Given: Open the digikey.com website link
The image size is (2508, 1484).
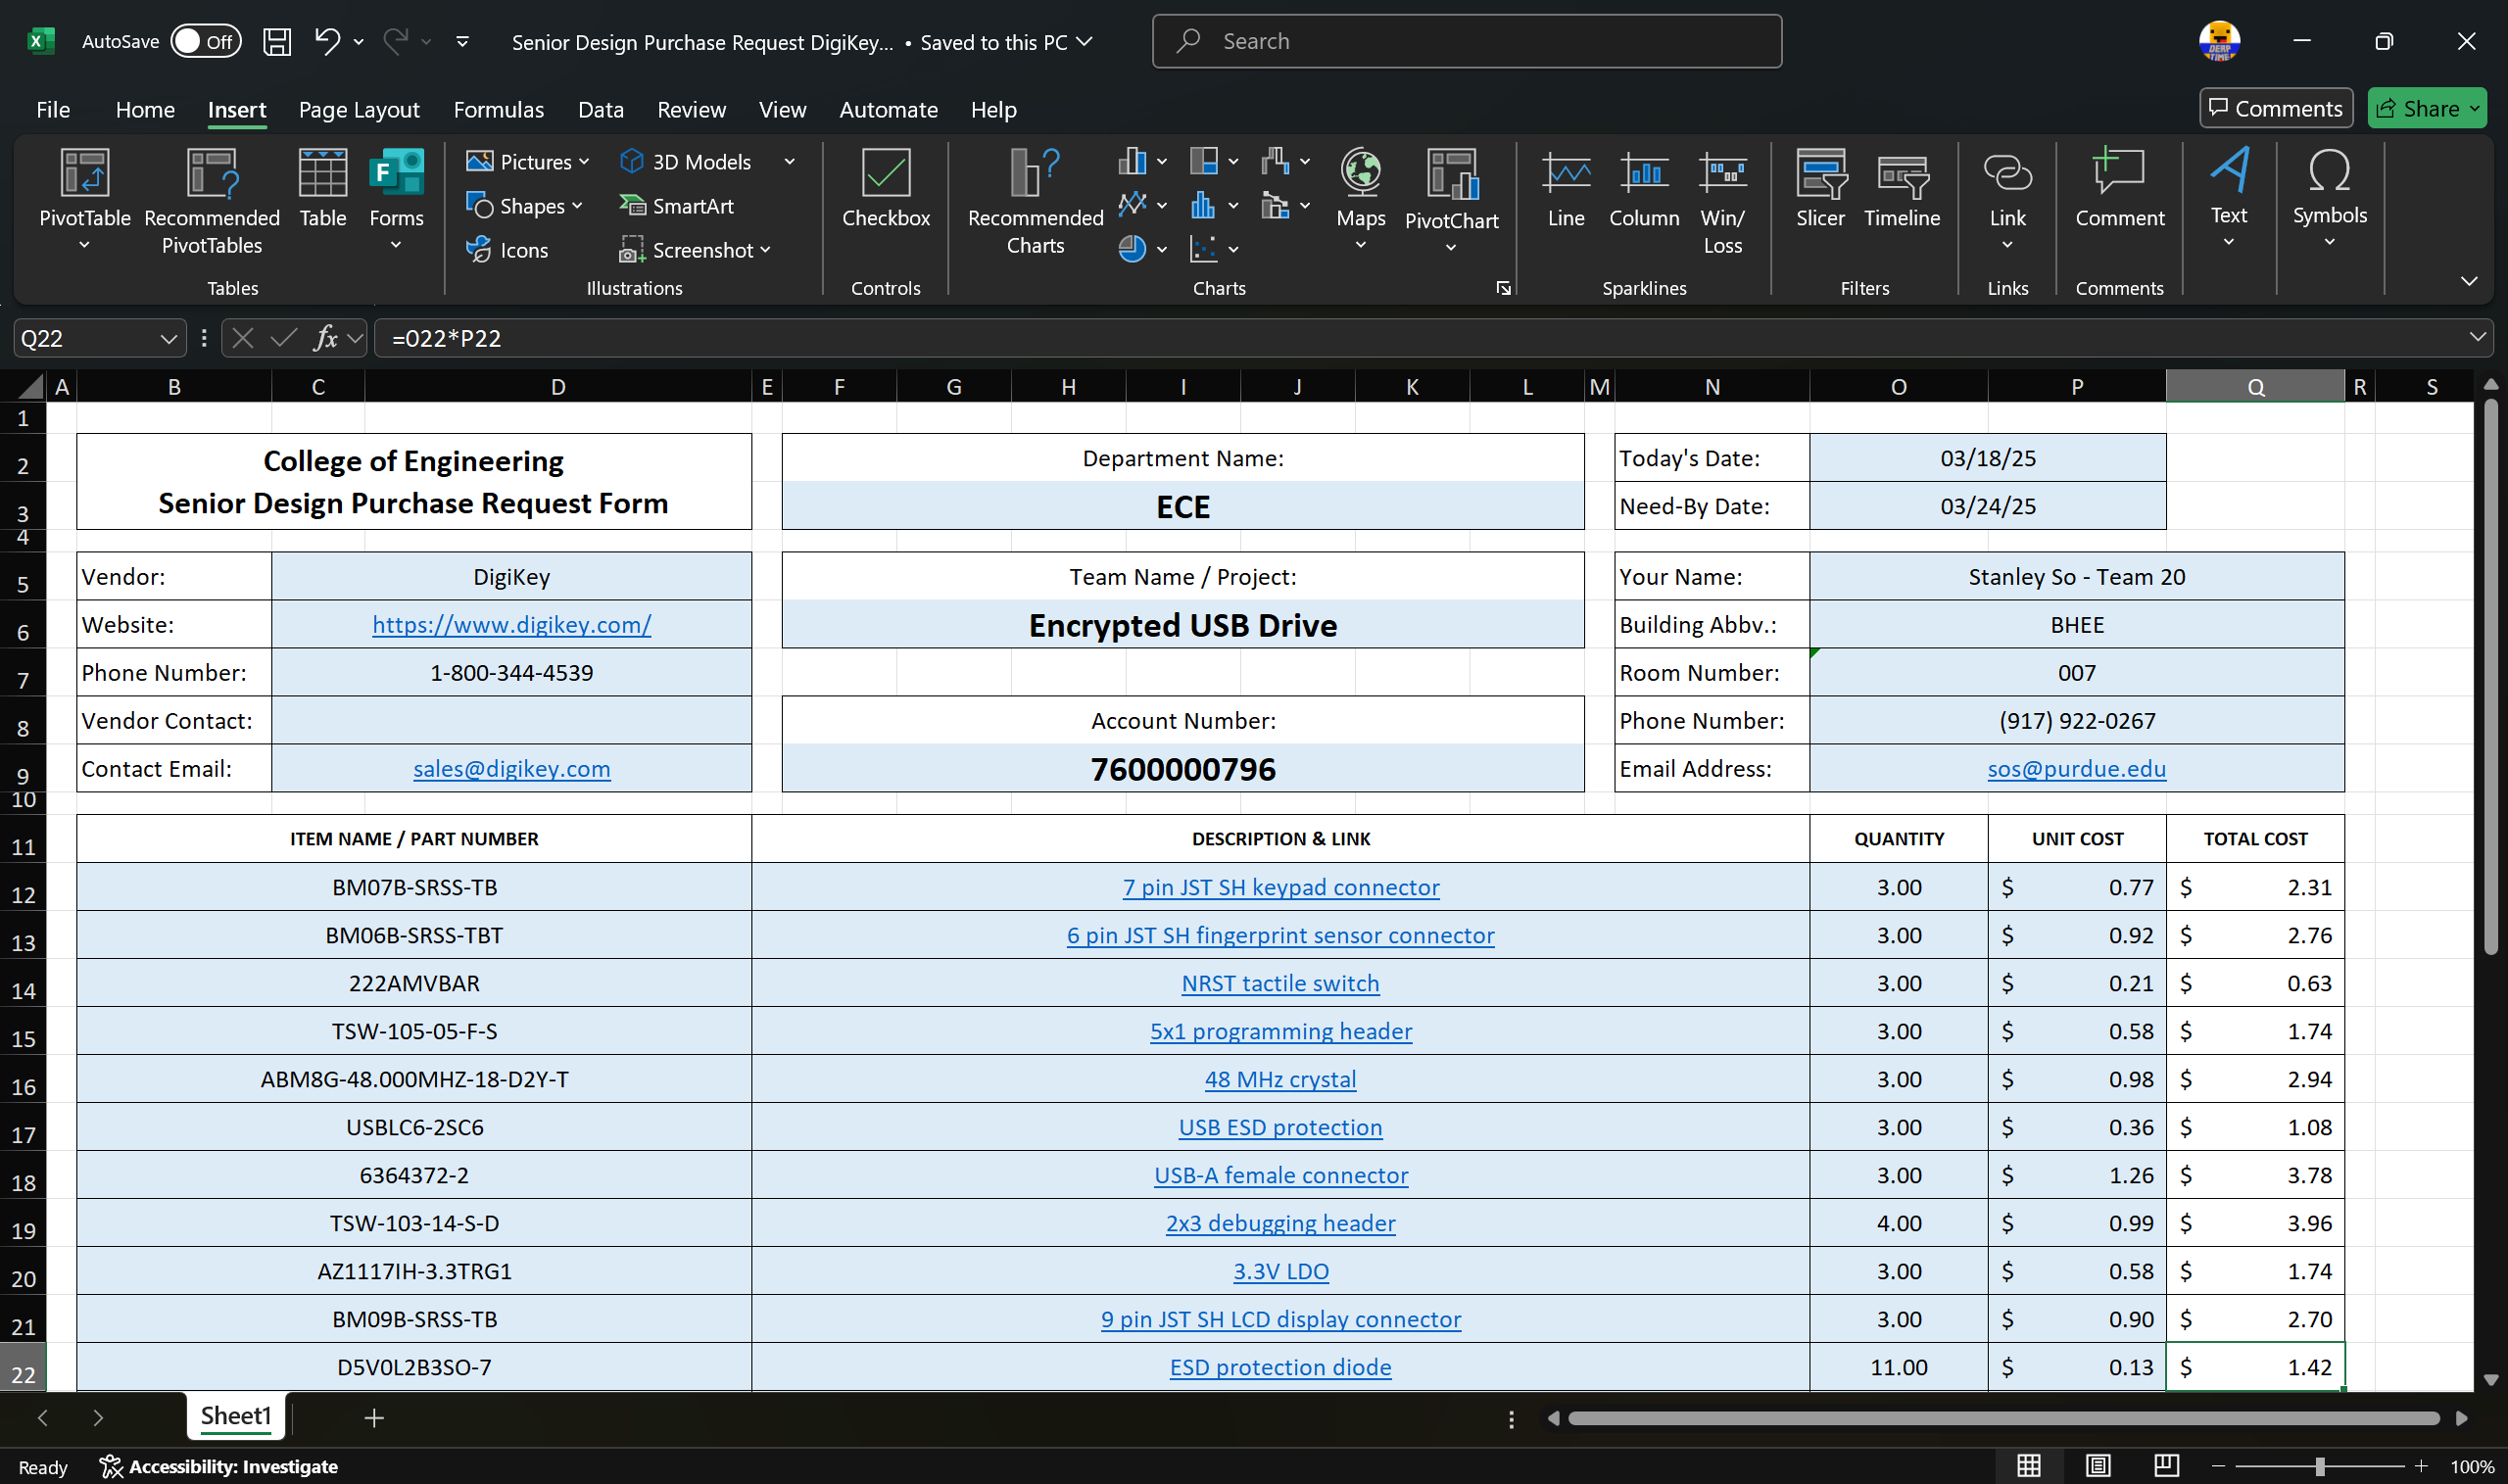Looking at the screenshot, I should pos(511,625).
